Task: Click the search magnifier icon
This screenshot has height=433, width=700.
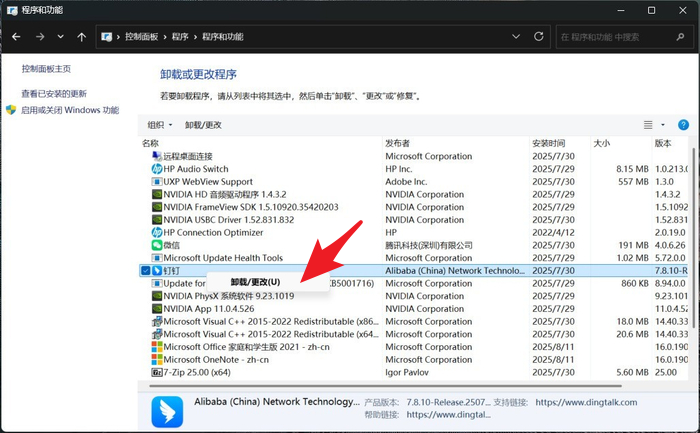Action: pyautogui.click(x=680, y=37)
